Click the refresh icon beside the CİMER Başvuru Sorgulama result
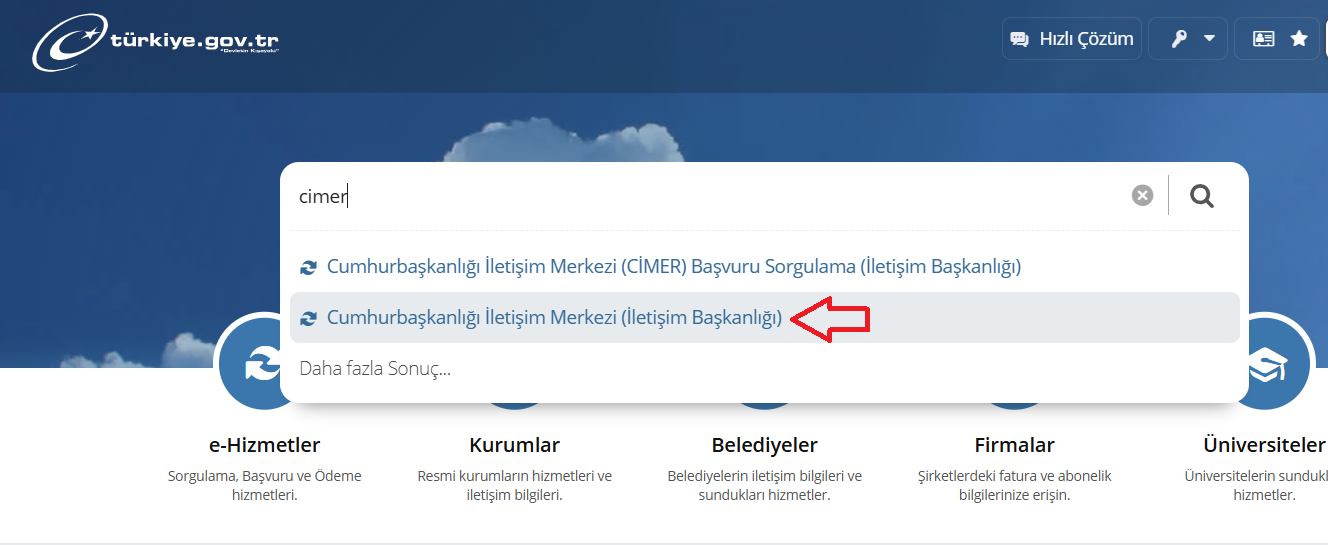The height and width of the screenshot is (545, 1328). point(308,267)
